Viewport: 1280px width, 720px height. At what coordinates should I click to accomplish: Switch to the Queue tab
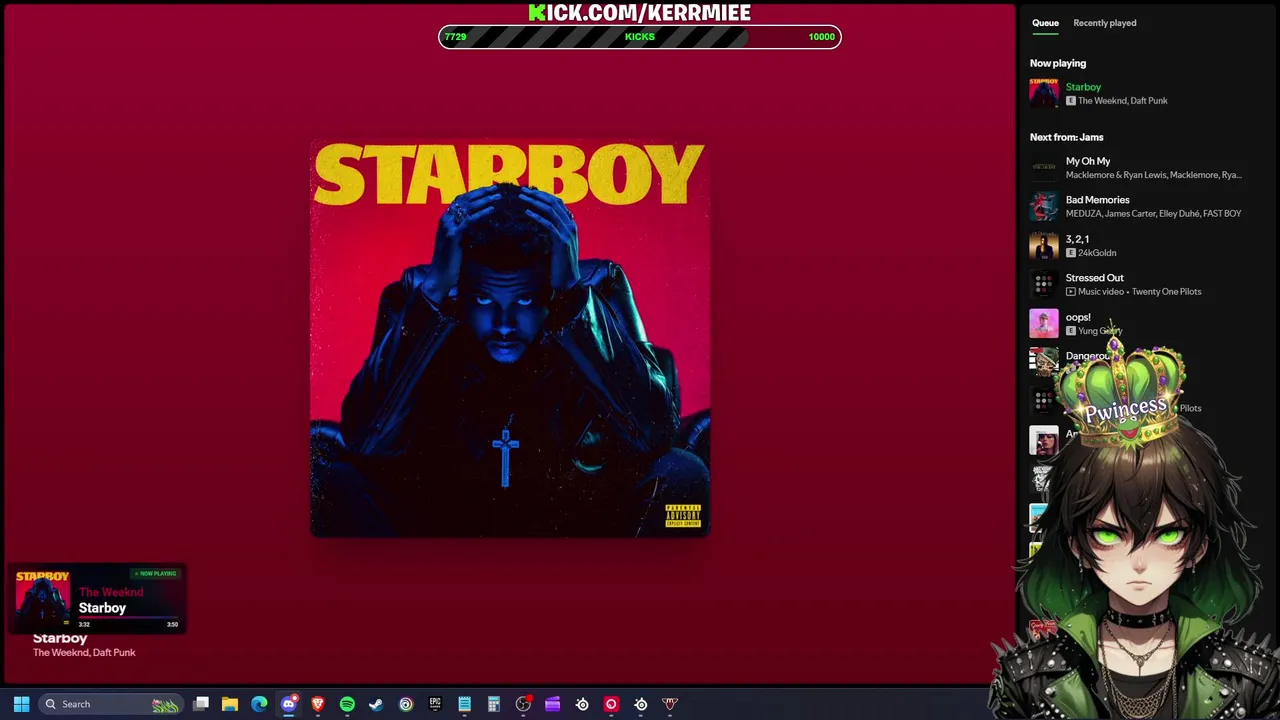point(1045,23)
